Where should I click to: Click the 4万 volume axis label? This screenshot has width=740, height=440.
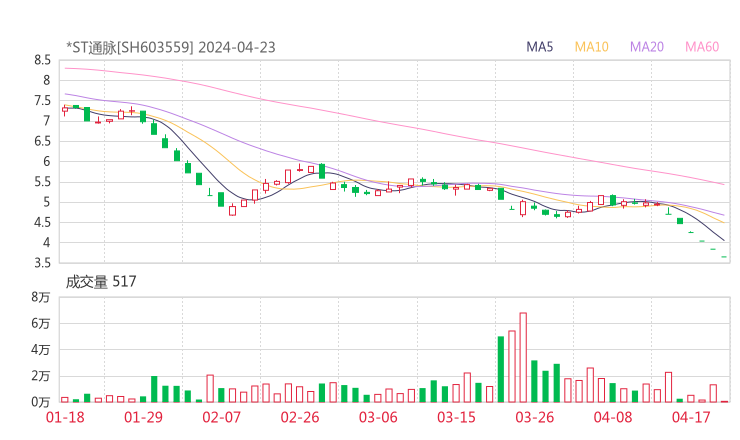coord(41,350)
